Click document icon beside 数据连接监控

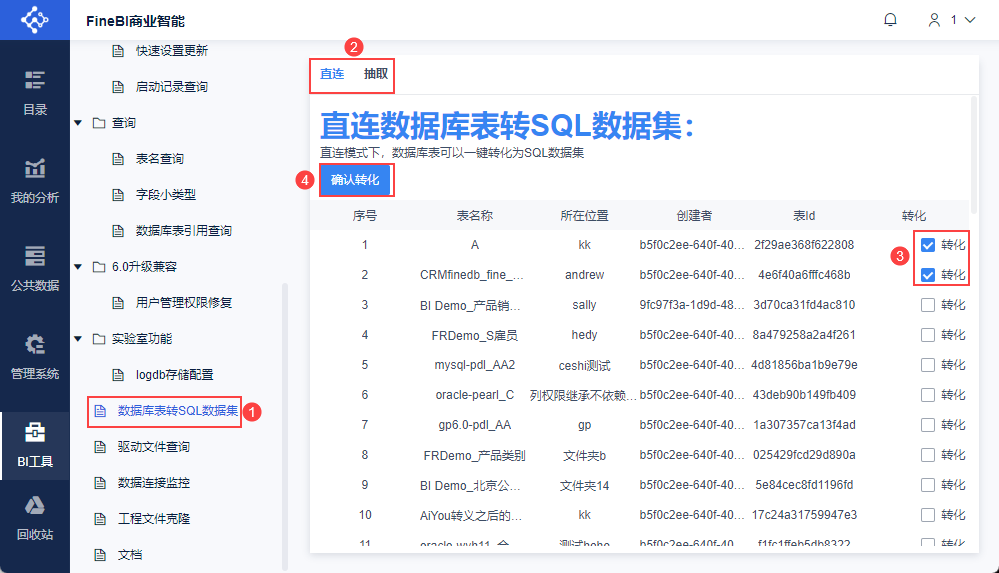[x=100, y=483]
